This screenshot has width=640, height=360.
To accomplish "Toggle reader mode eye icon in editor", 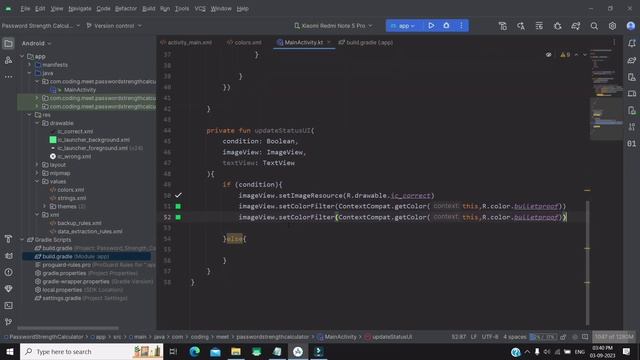I will [549, 55].
